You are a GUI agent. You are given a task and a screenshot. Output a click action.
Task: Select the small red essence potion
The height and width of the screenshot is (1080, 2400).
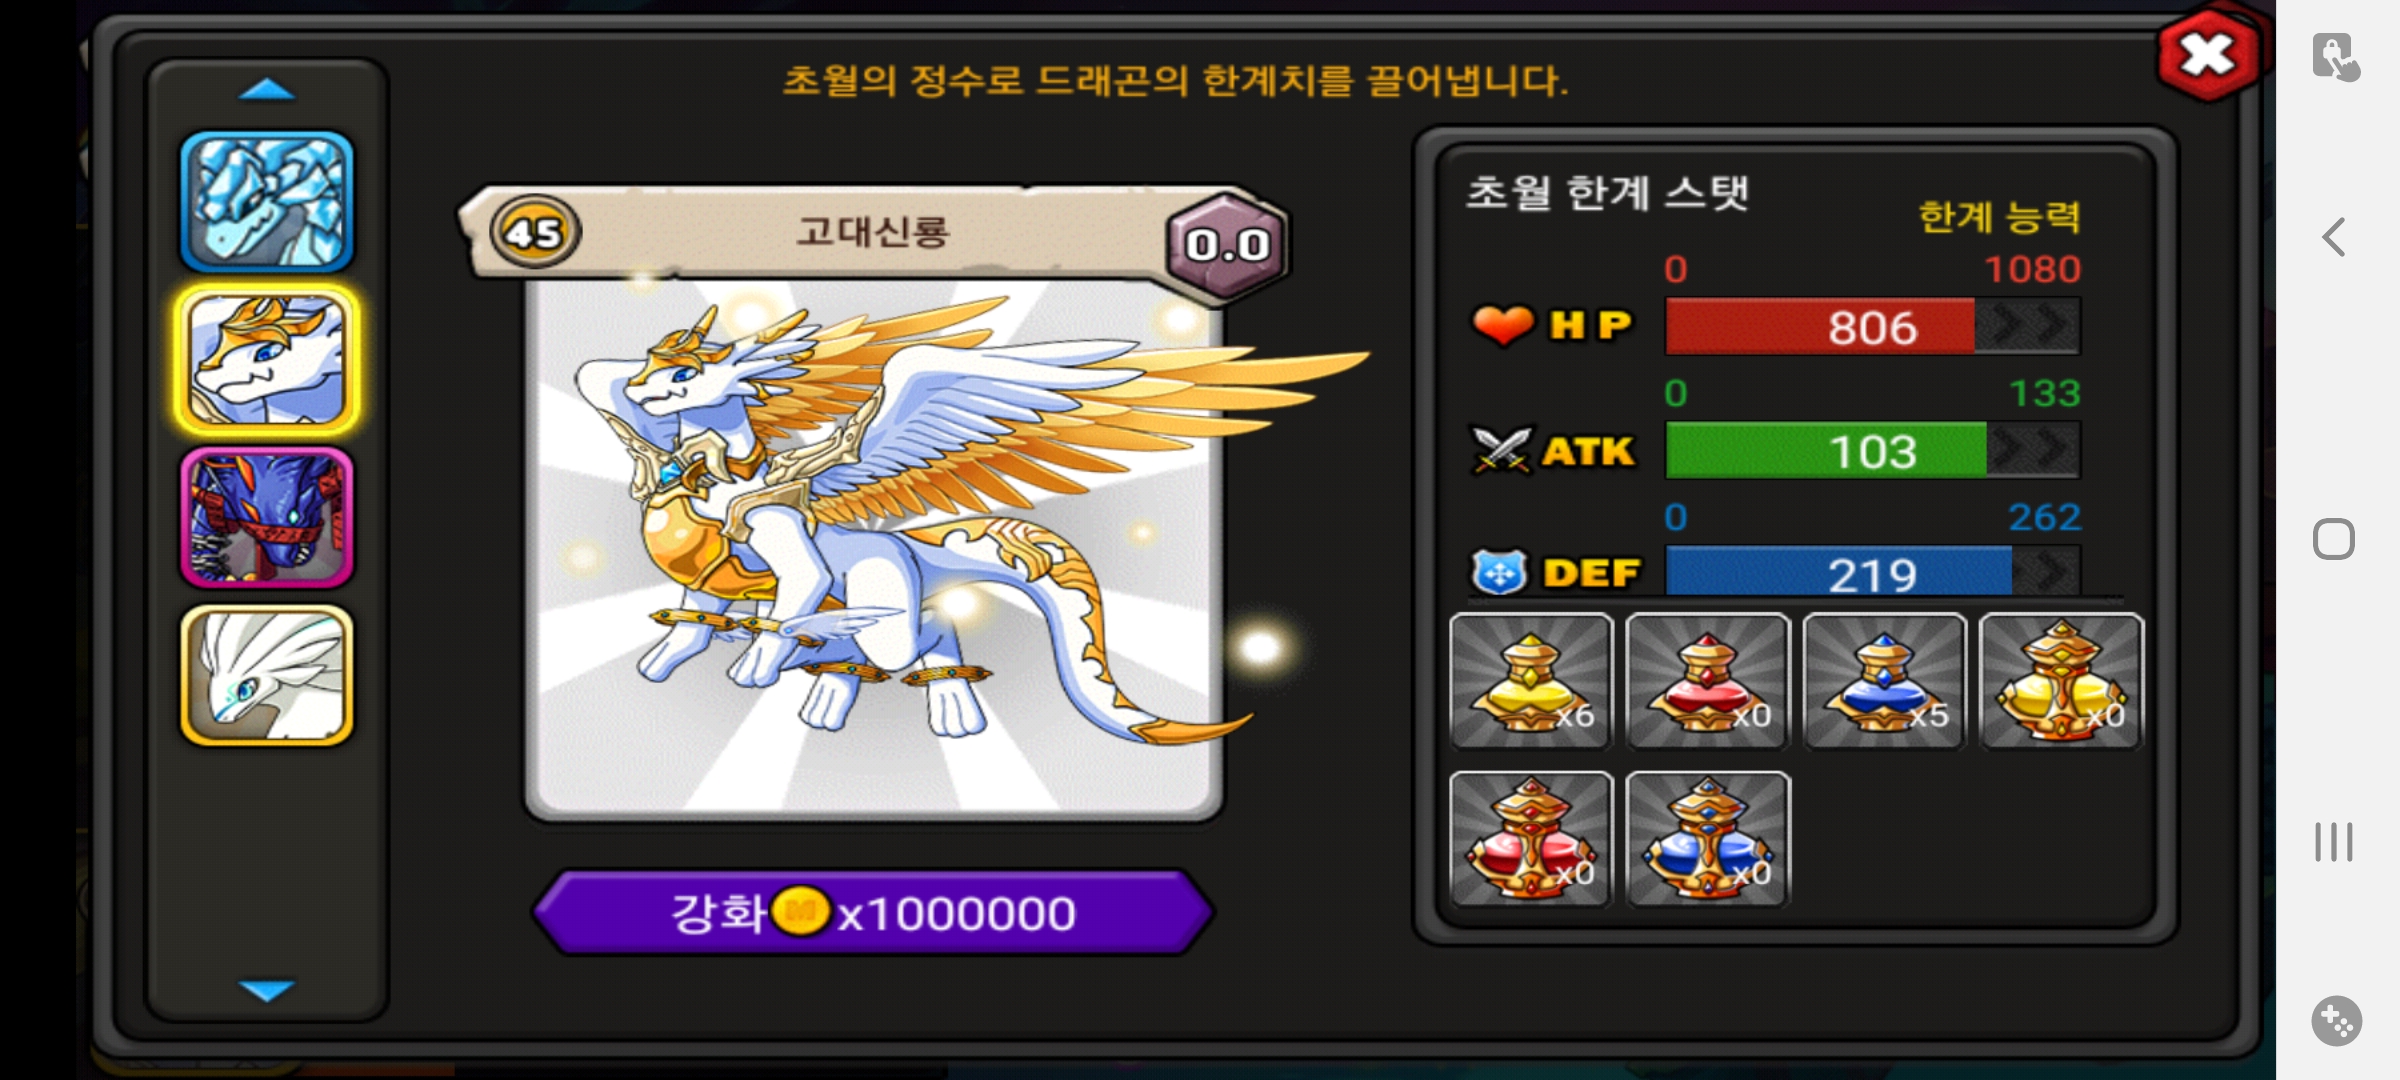(1708, 681)
